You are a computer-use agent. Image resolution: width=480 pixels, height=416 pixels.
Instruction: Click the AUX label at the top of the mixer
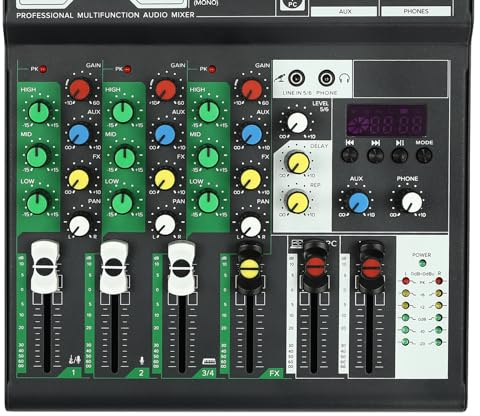pos(345,11)
